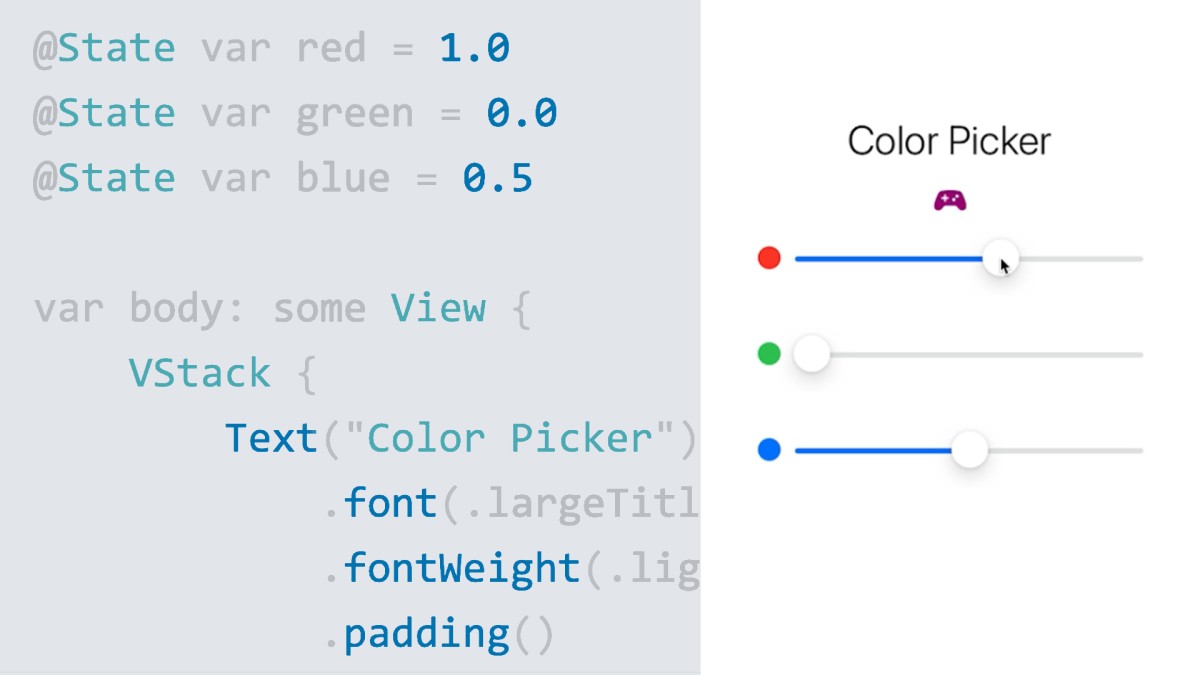This screenshot has height=675, width=1200.
Task: Click the green slider thumb
Action: coord(812,354)
